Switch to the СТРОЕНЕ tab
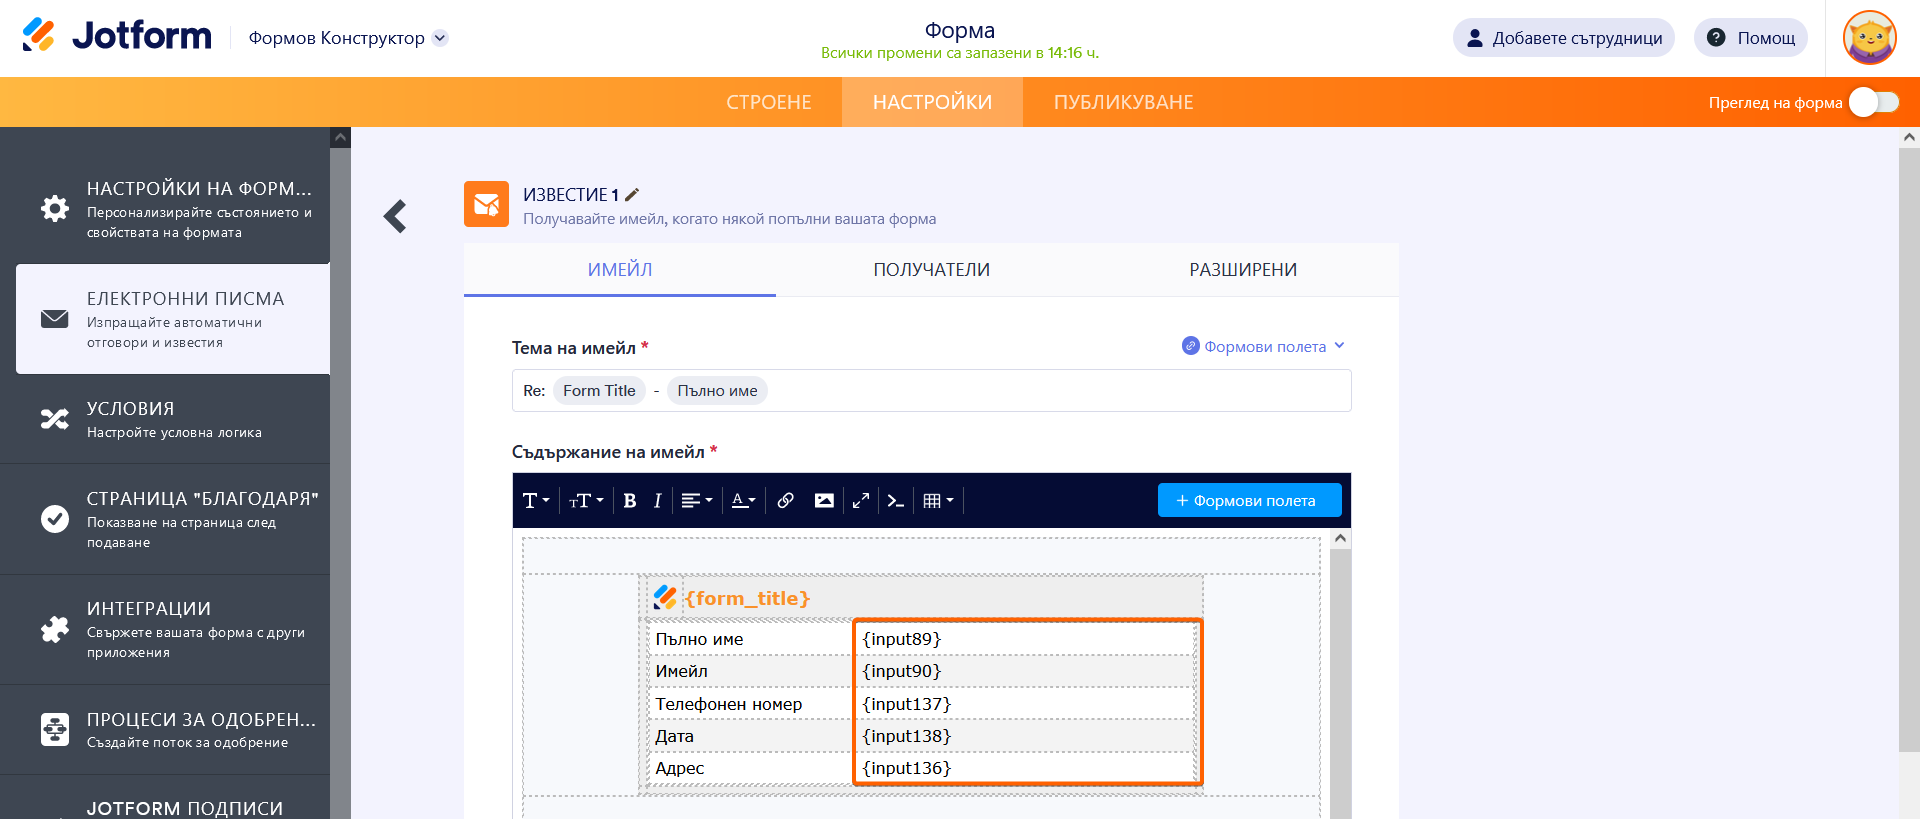 tap(769, 102)
